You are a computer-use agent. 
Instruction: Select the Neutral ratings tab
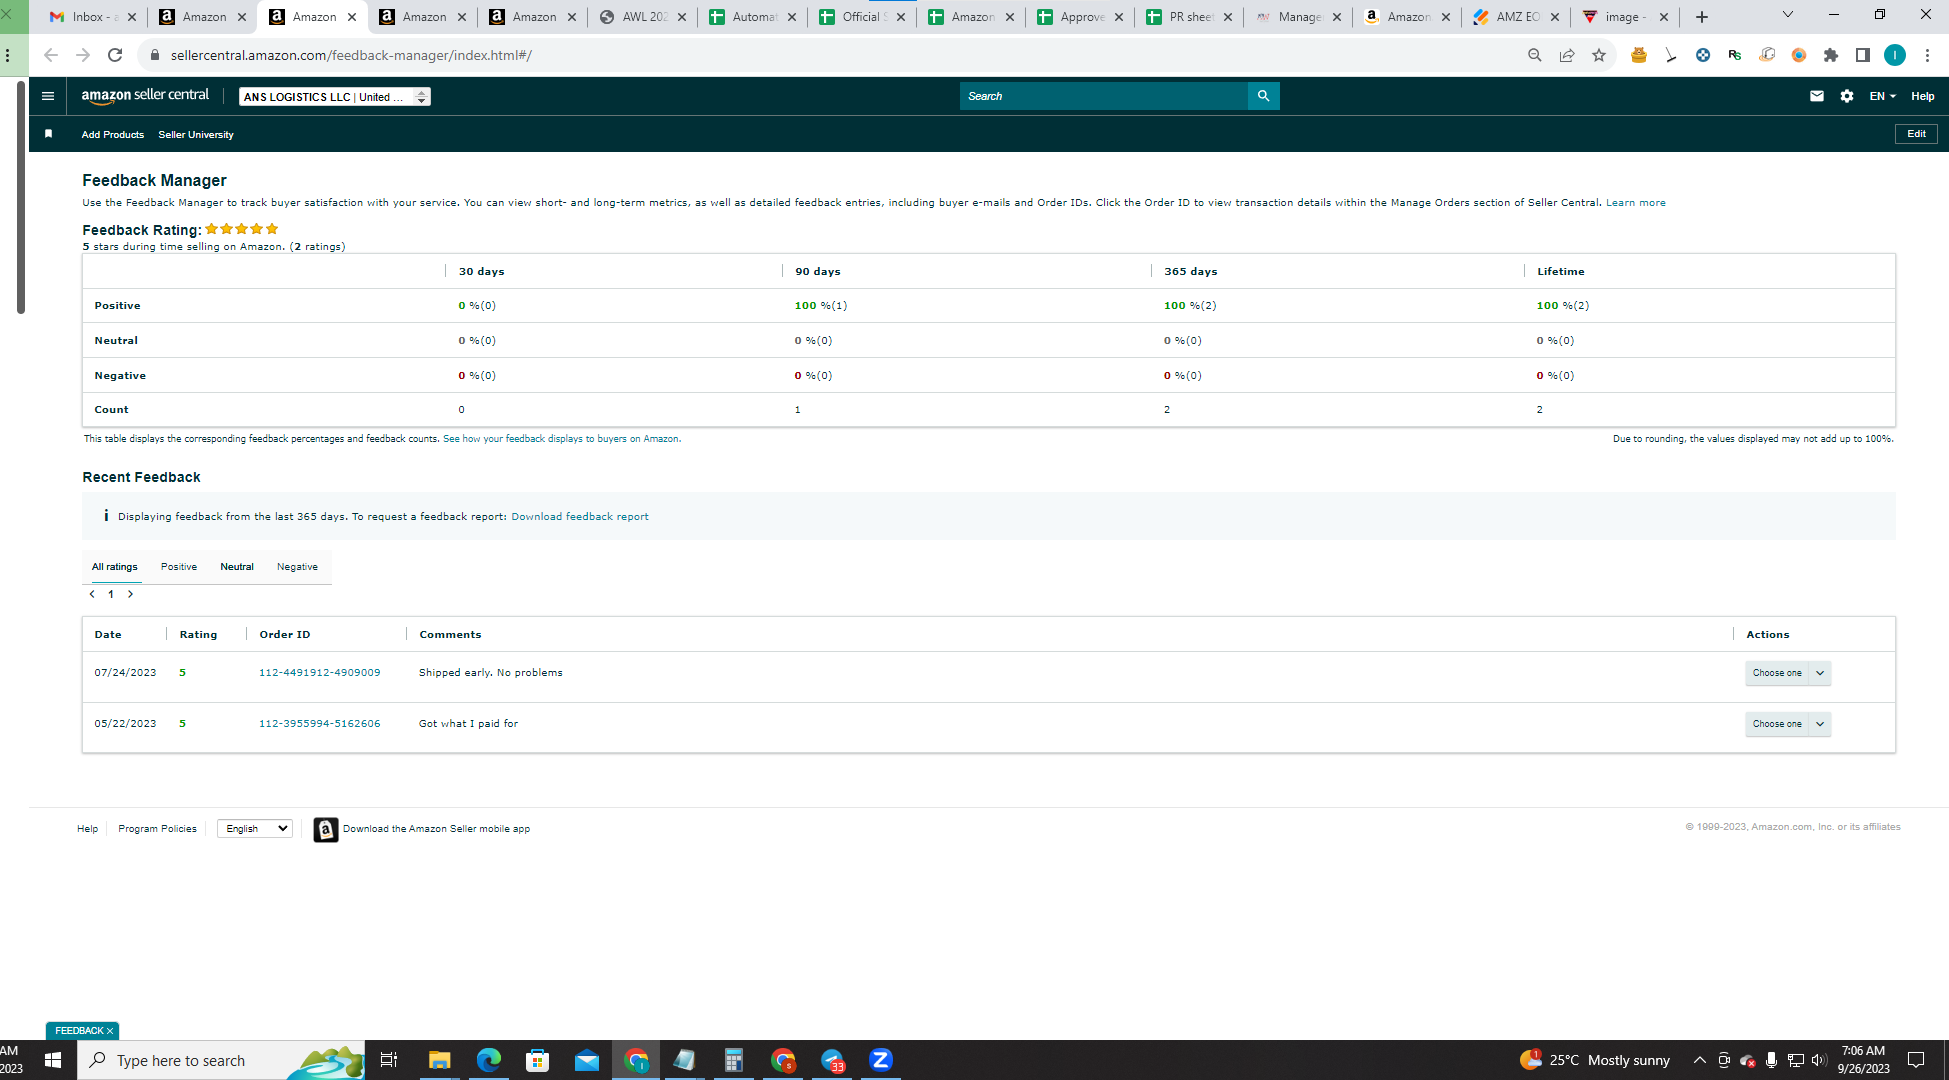click(237, 567)
